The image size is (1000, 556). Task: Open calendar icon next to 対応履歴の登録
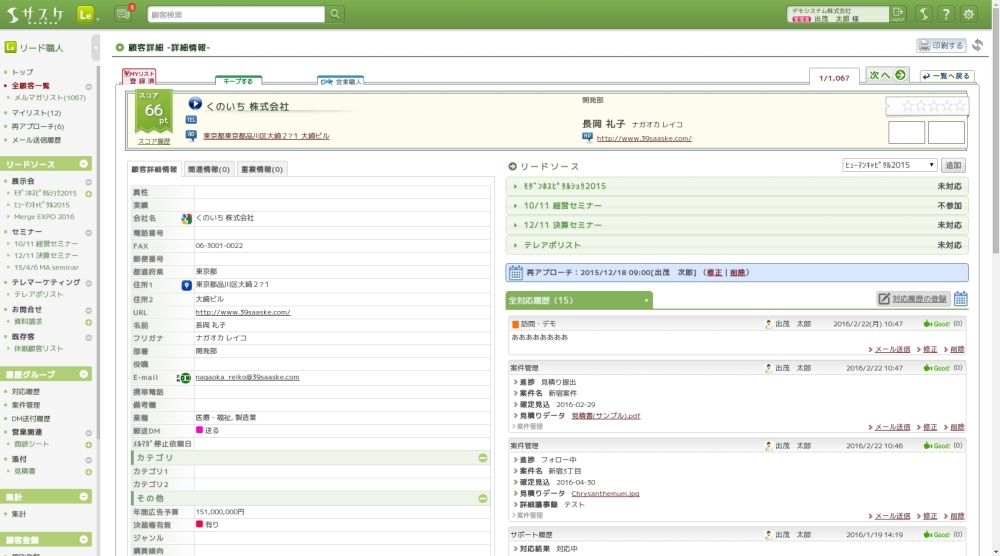[x=960, y=299]
